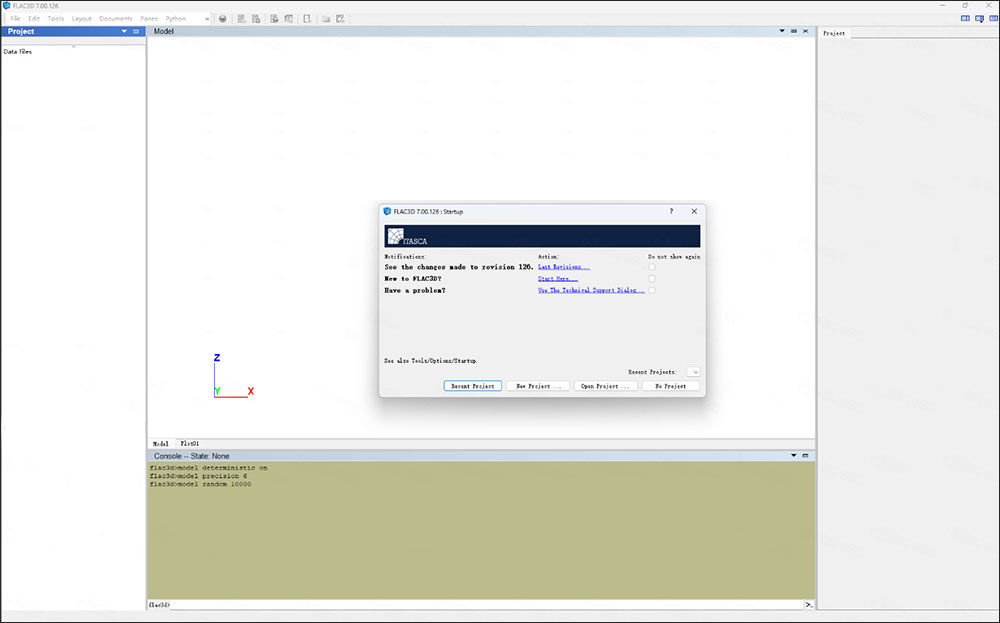This screenshot has width=1000, height=623.
Task: Click the Recent Project button
Action: click(473, 386)
